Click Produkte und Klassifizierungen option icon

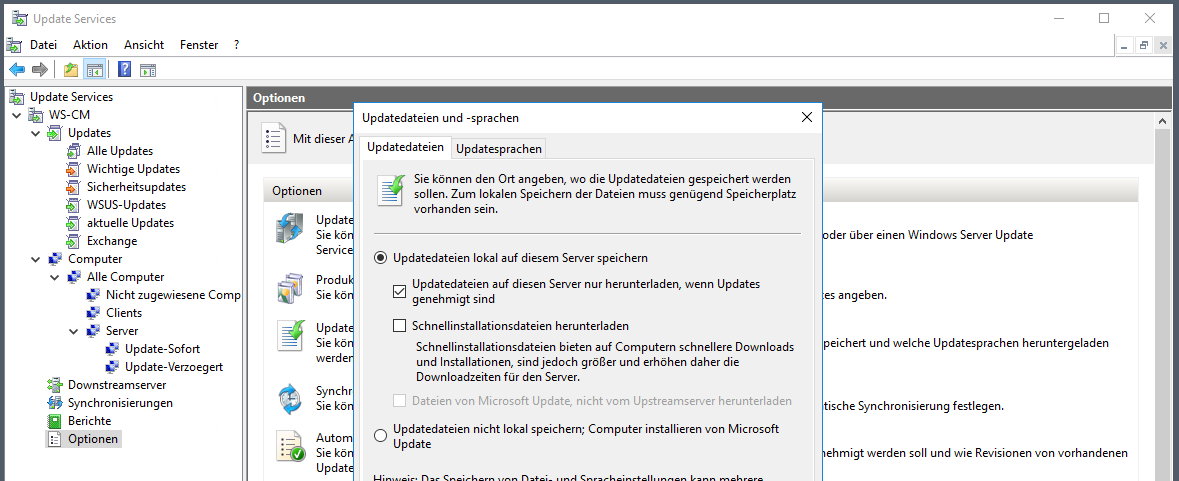click(289, 287)
